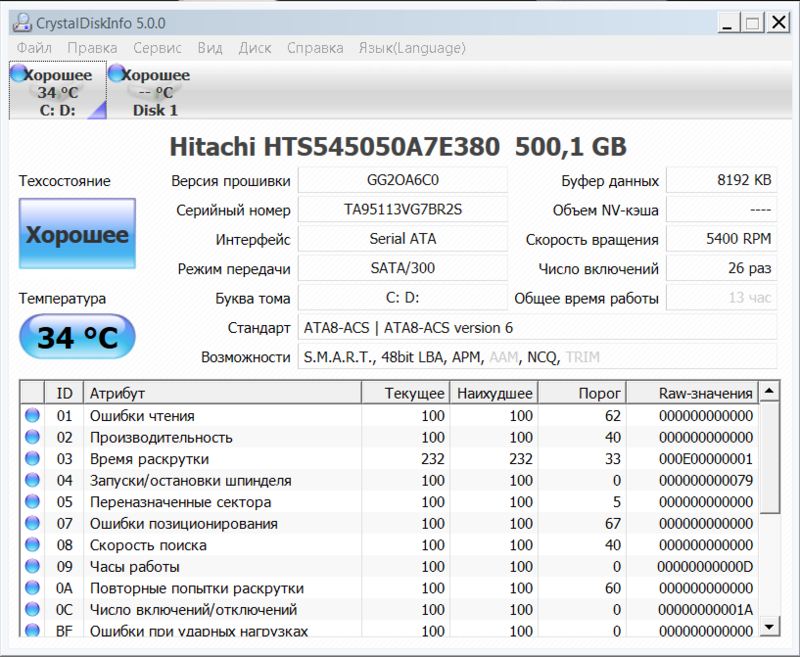Open the Диск menu
The image size is (800, 657).
[255, 48]
